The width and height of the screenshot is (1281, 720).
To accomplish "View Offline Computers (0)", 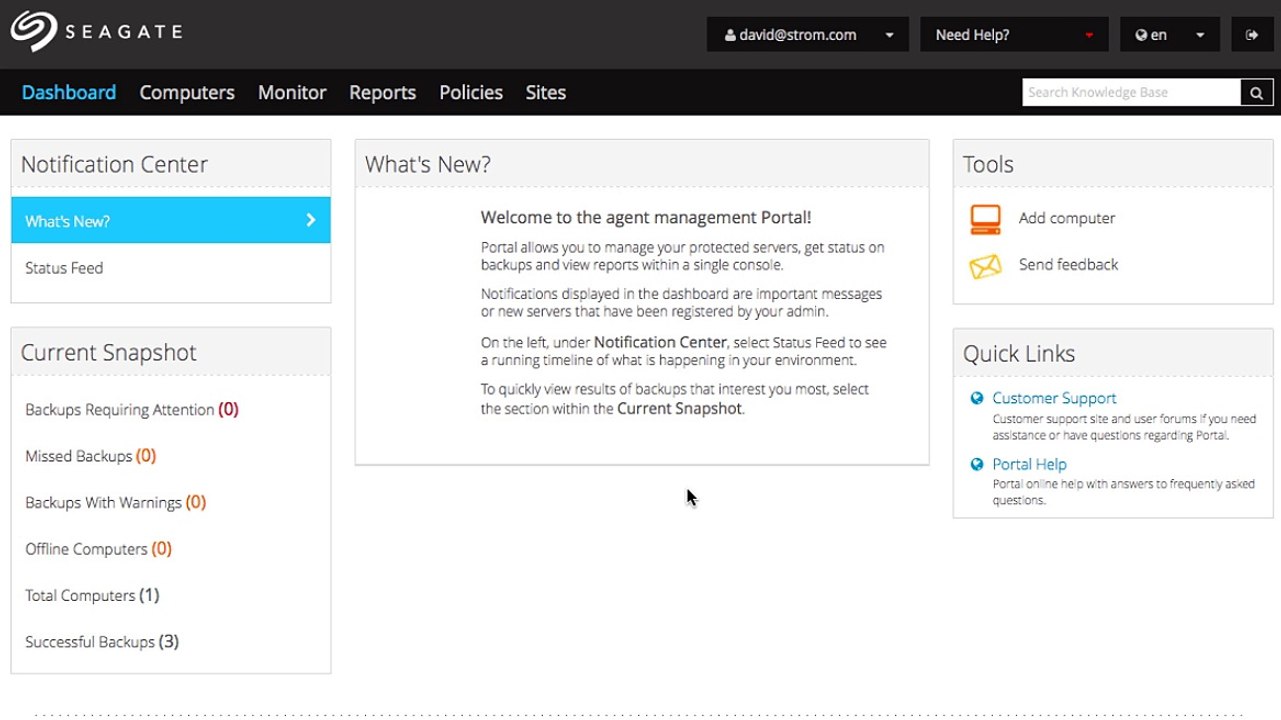I will coord(99,549).
